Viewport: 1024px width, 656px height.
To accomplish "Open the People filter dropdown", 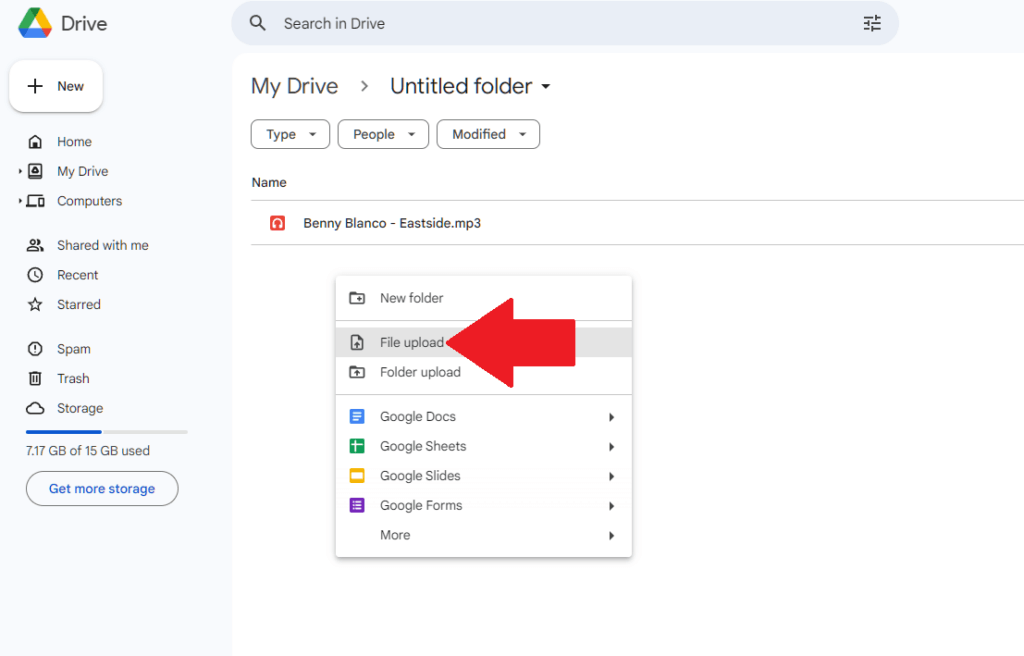I will pos(383,134).
